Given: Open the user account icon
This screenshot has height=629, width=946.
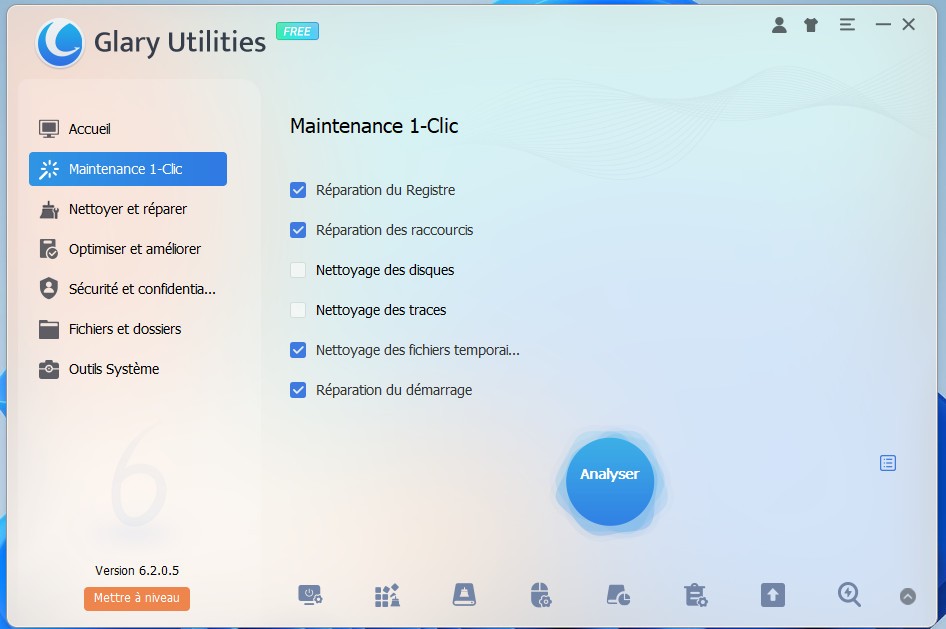Looking at the screenshot, I should coord(779,25).
